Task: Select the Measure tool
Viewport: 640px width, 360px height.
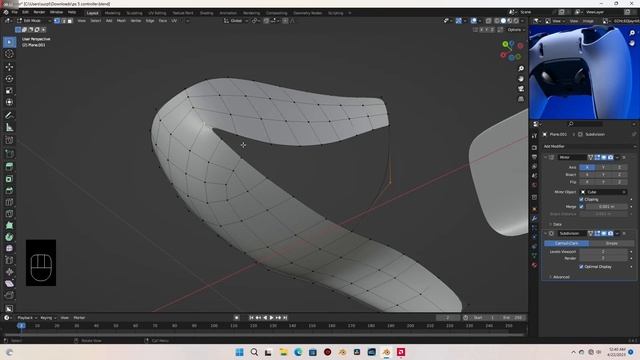Action: (9, 127)
